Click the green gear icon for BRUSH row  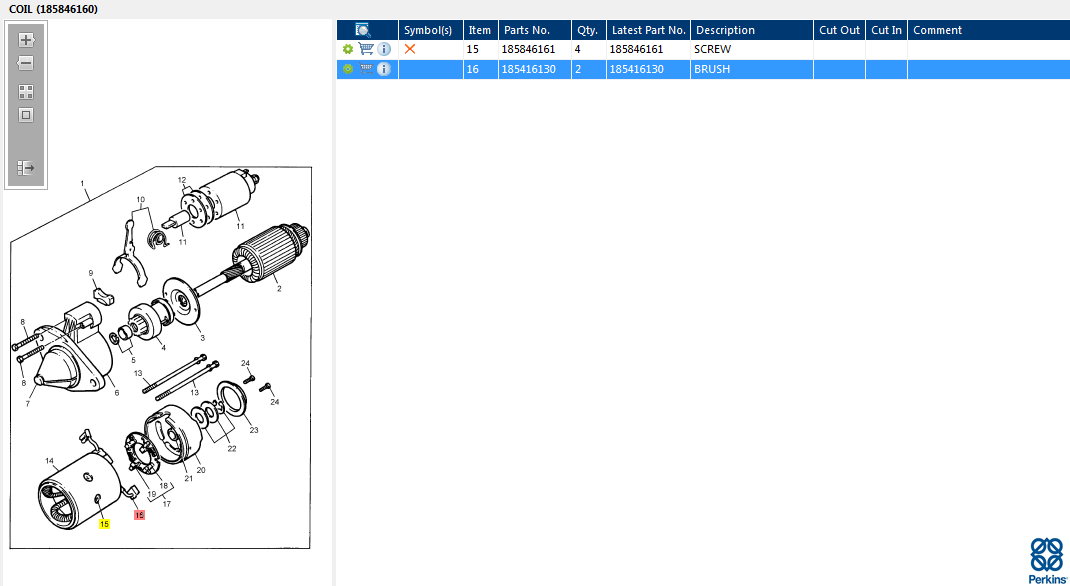point(348,69)
